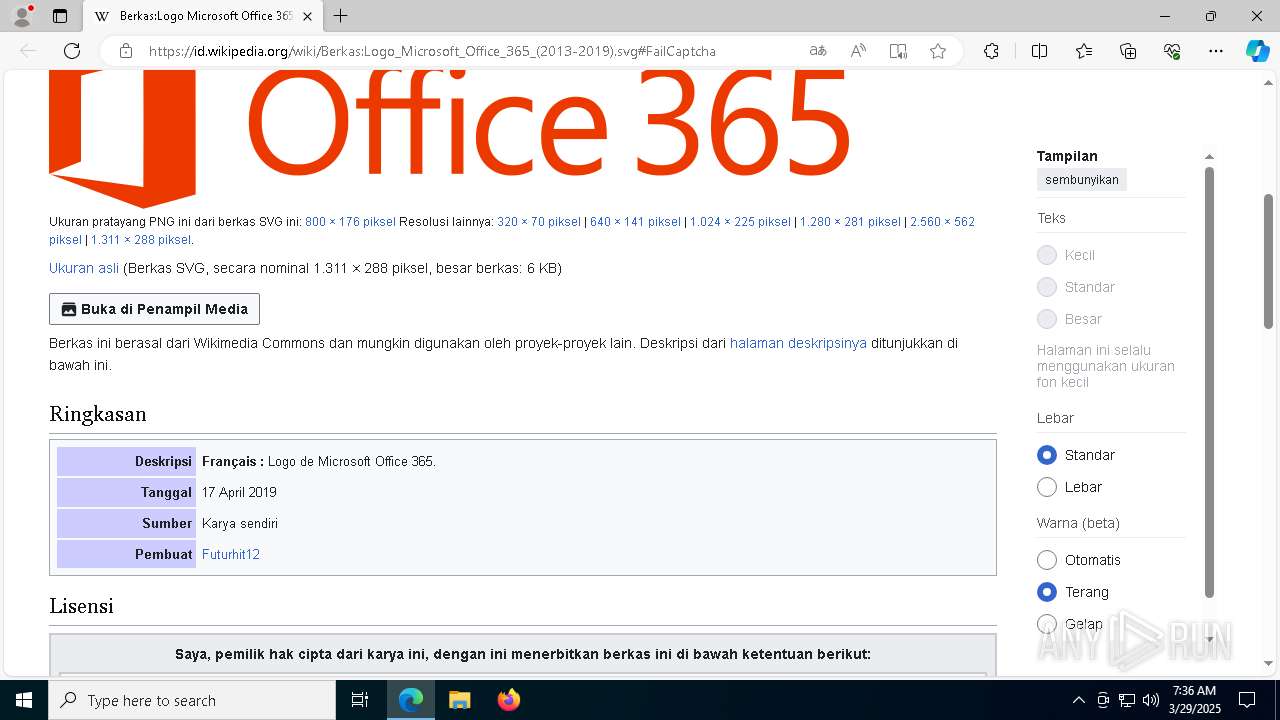Open Collections panel
Image resolution: width=1280 pixels, height=720 pixels.
click(1128, 51)
